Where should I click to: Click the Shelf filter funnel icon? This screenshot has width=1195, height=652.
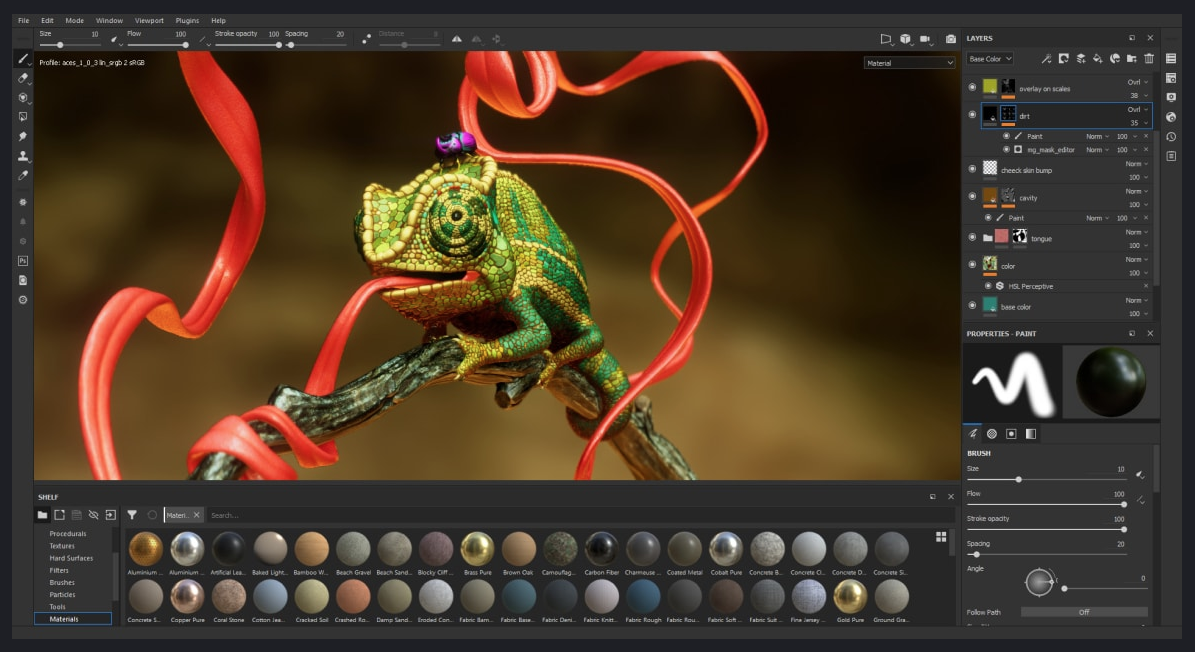132,515
